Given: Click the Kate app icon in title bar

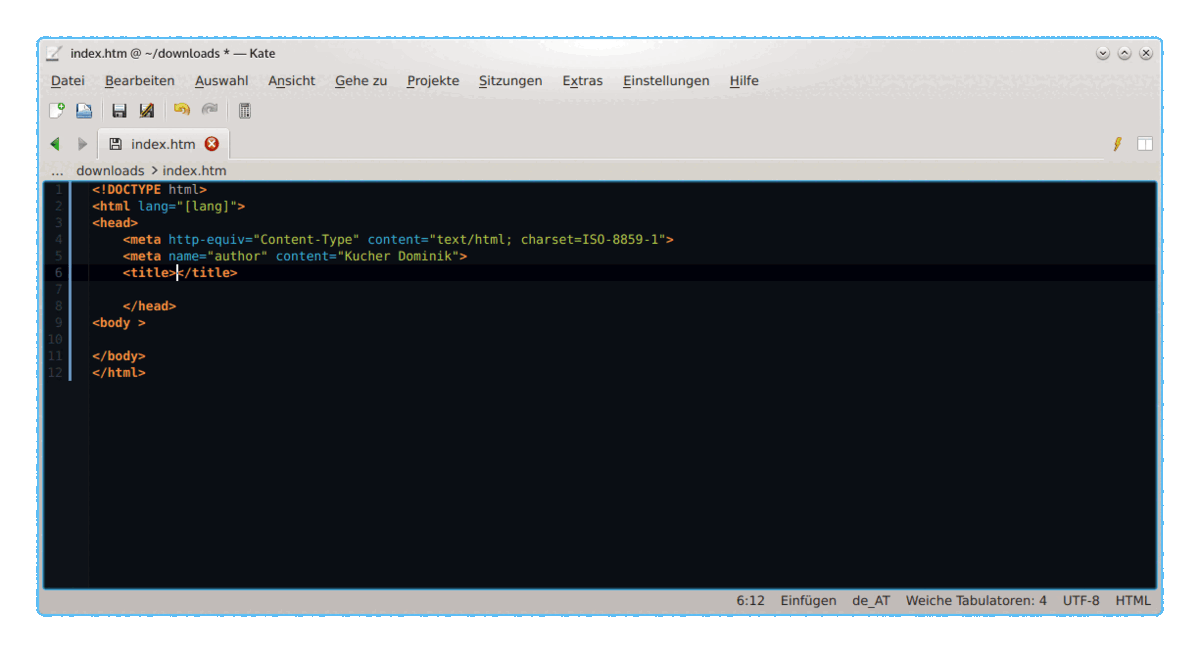Looking at the screenshot, I should (x=55, y=53).
